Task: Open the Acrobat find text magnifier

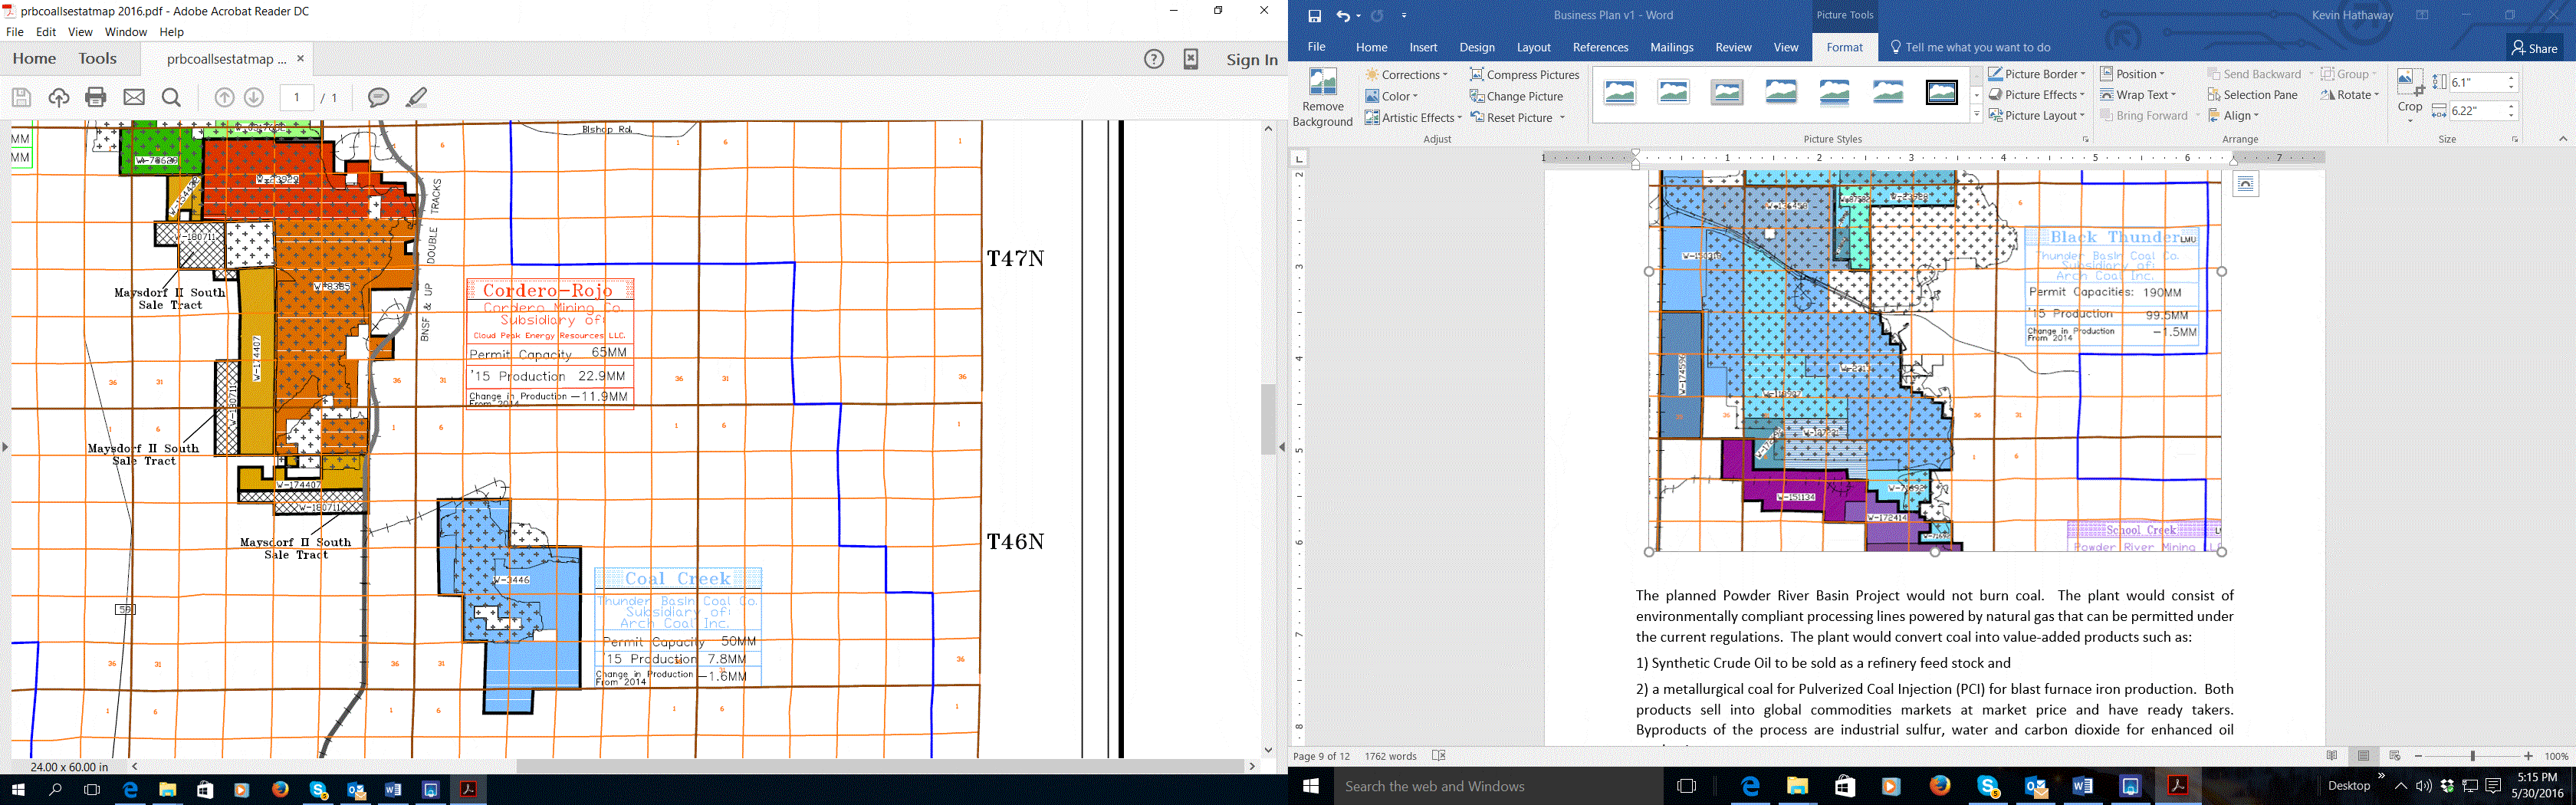Action: 172,97
